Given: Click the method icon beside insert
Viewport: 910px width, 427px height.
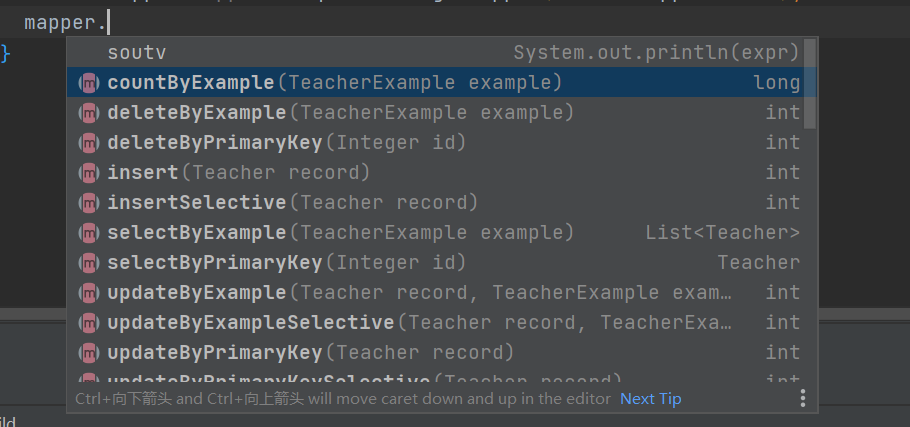Looking at the screenshot, I should tap(88, 173).
